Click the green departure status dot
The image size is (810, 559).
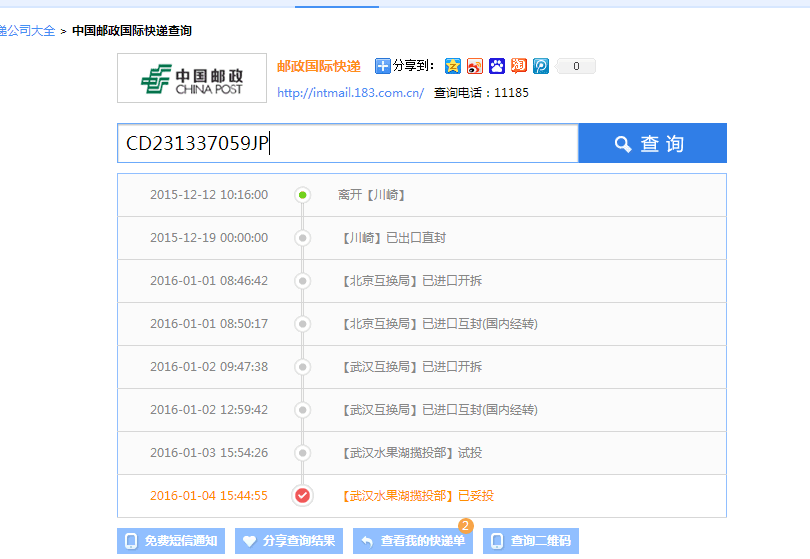click(302, 195)
